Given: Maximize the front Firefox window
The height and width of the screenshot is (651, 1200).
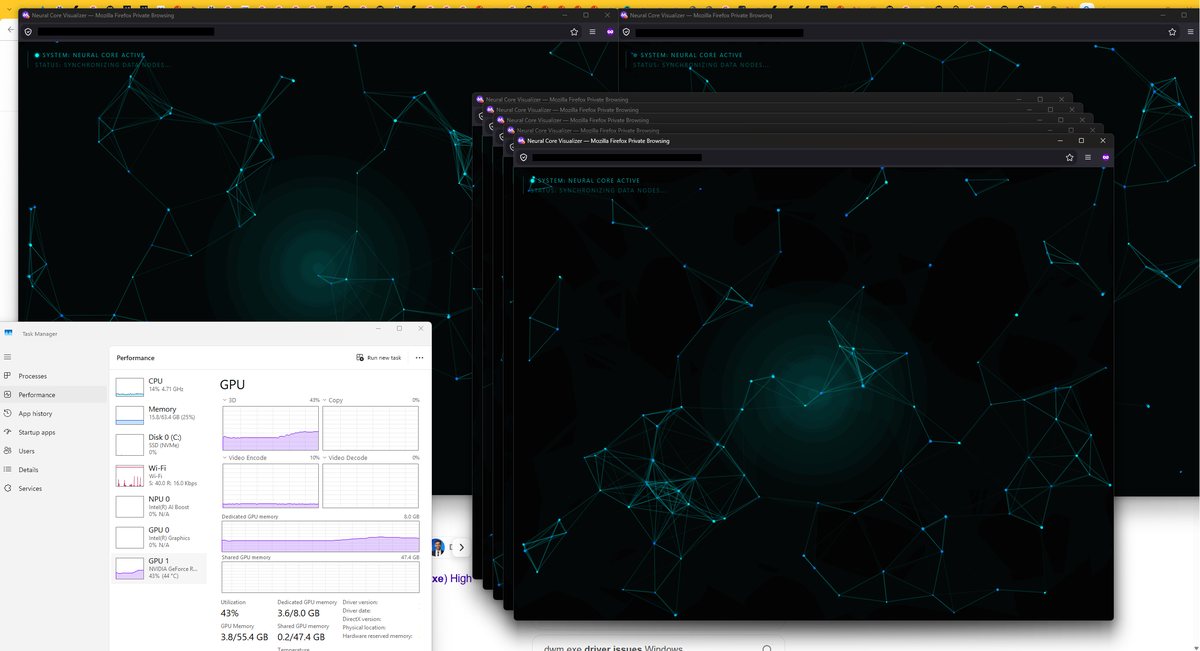Looking at the screenshot, I should click(x=1081, y=141).
